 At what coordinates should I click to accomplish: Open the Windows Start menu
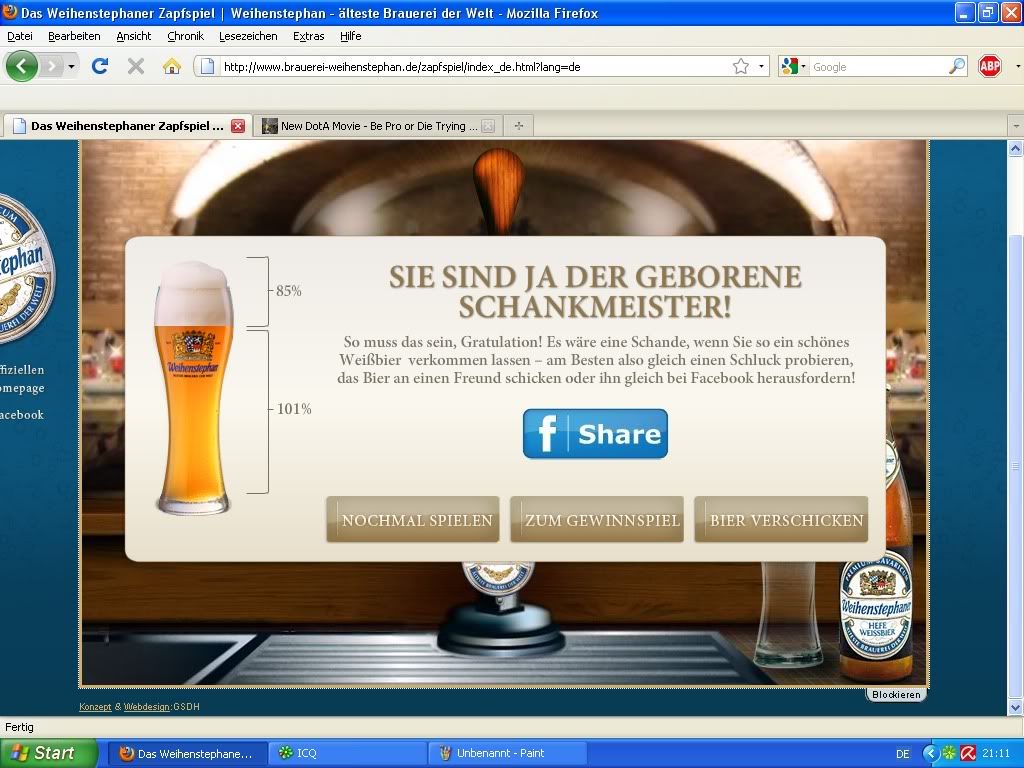(48, 753)
